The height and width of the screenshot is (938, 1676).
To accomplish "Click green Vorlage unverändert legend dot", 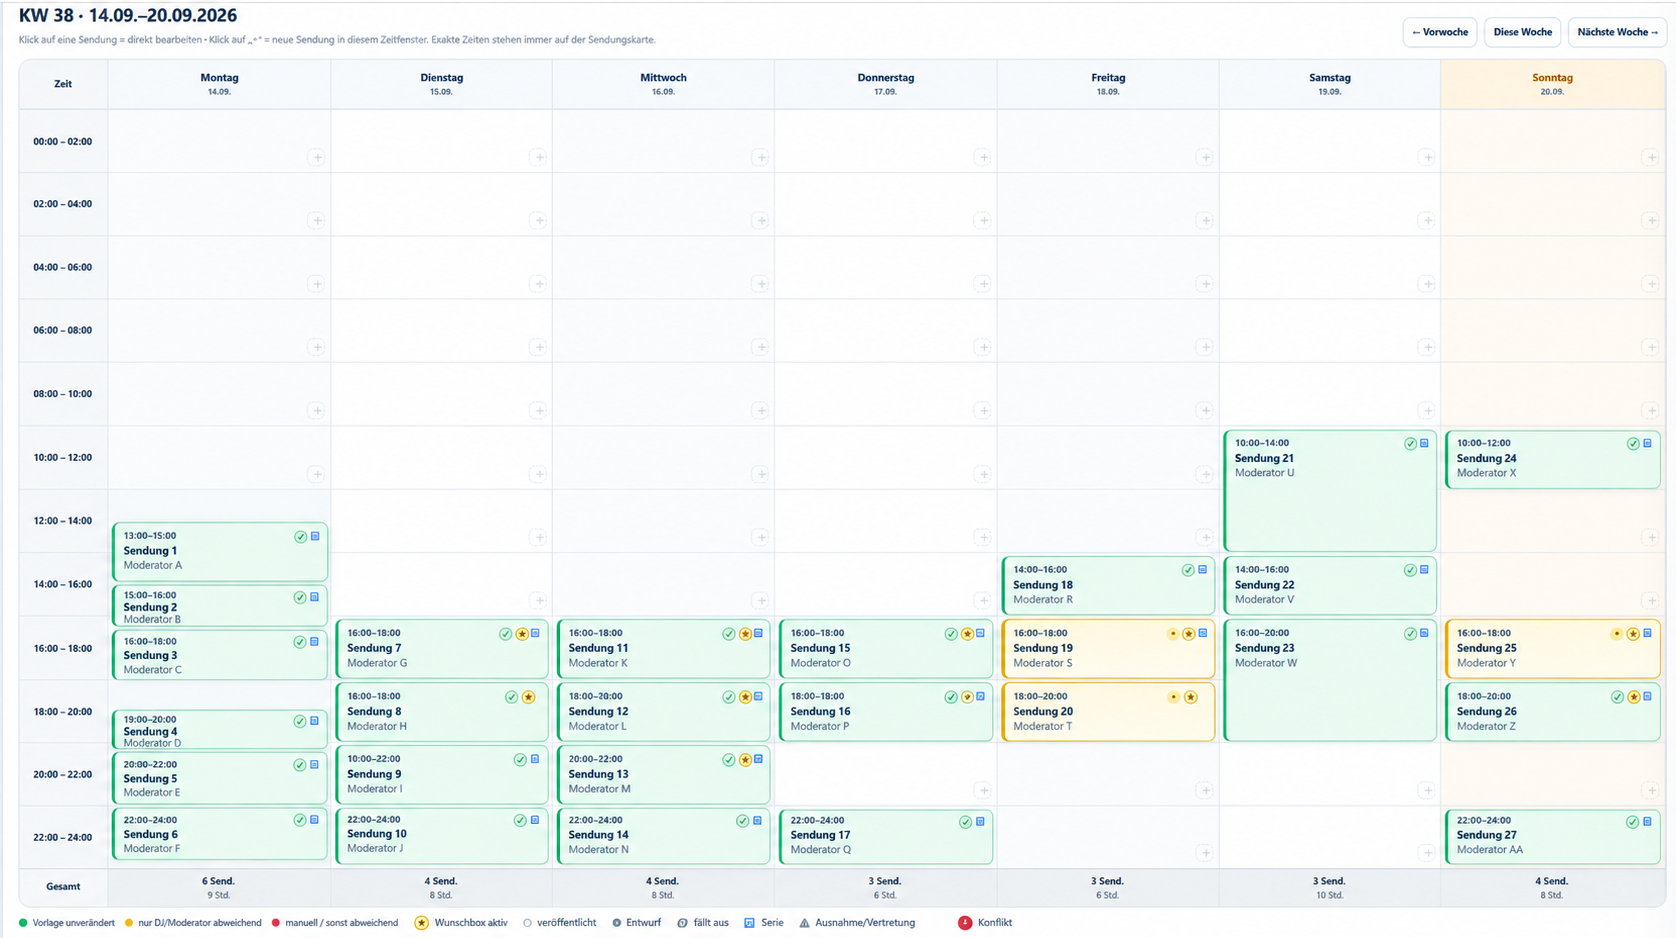I will click(23, 923).
